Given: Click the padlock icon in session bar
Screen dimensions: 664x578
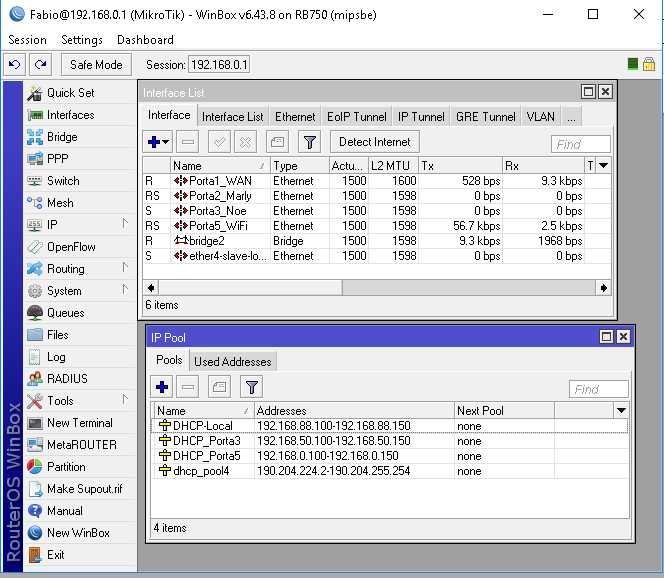Looking at the screenshot, I should click(649, 64).
